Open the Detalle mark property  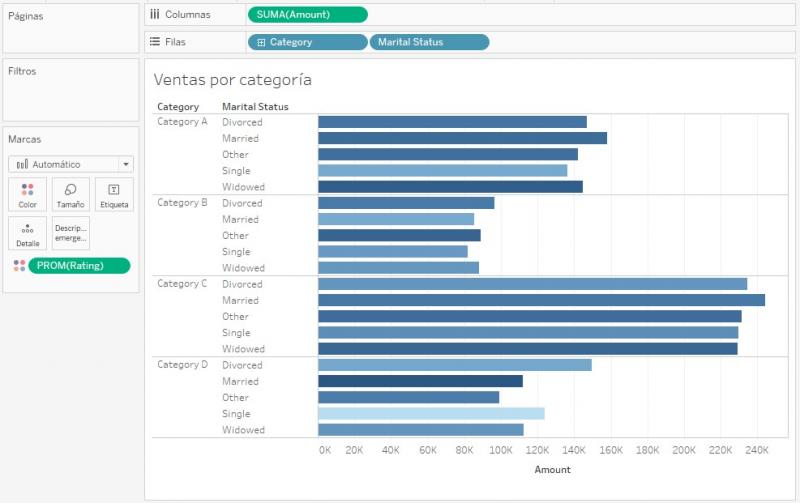point(28,233)
